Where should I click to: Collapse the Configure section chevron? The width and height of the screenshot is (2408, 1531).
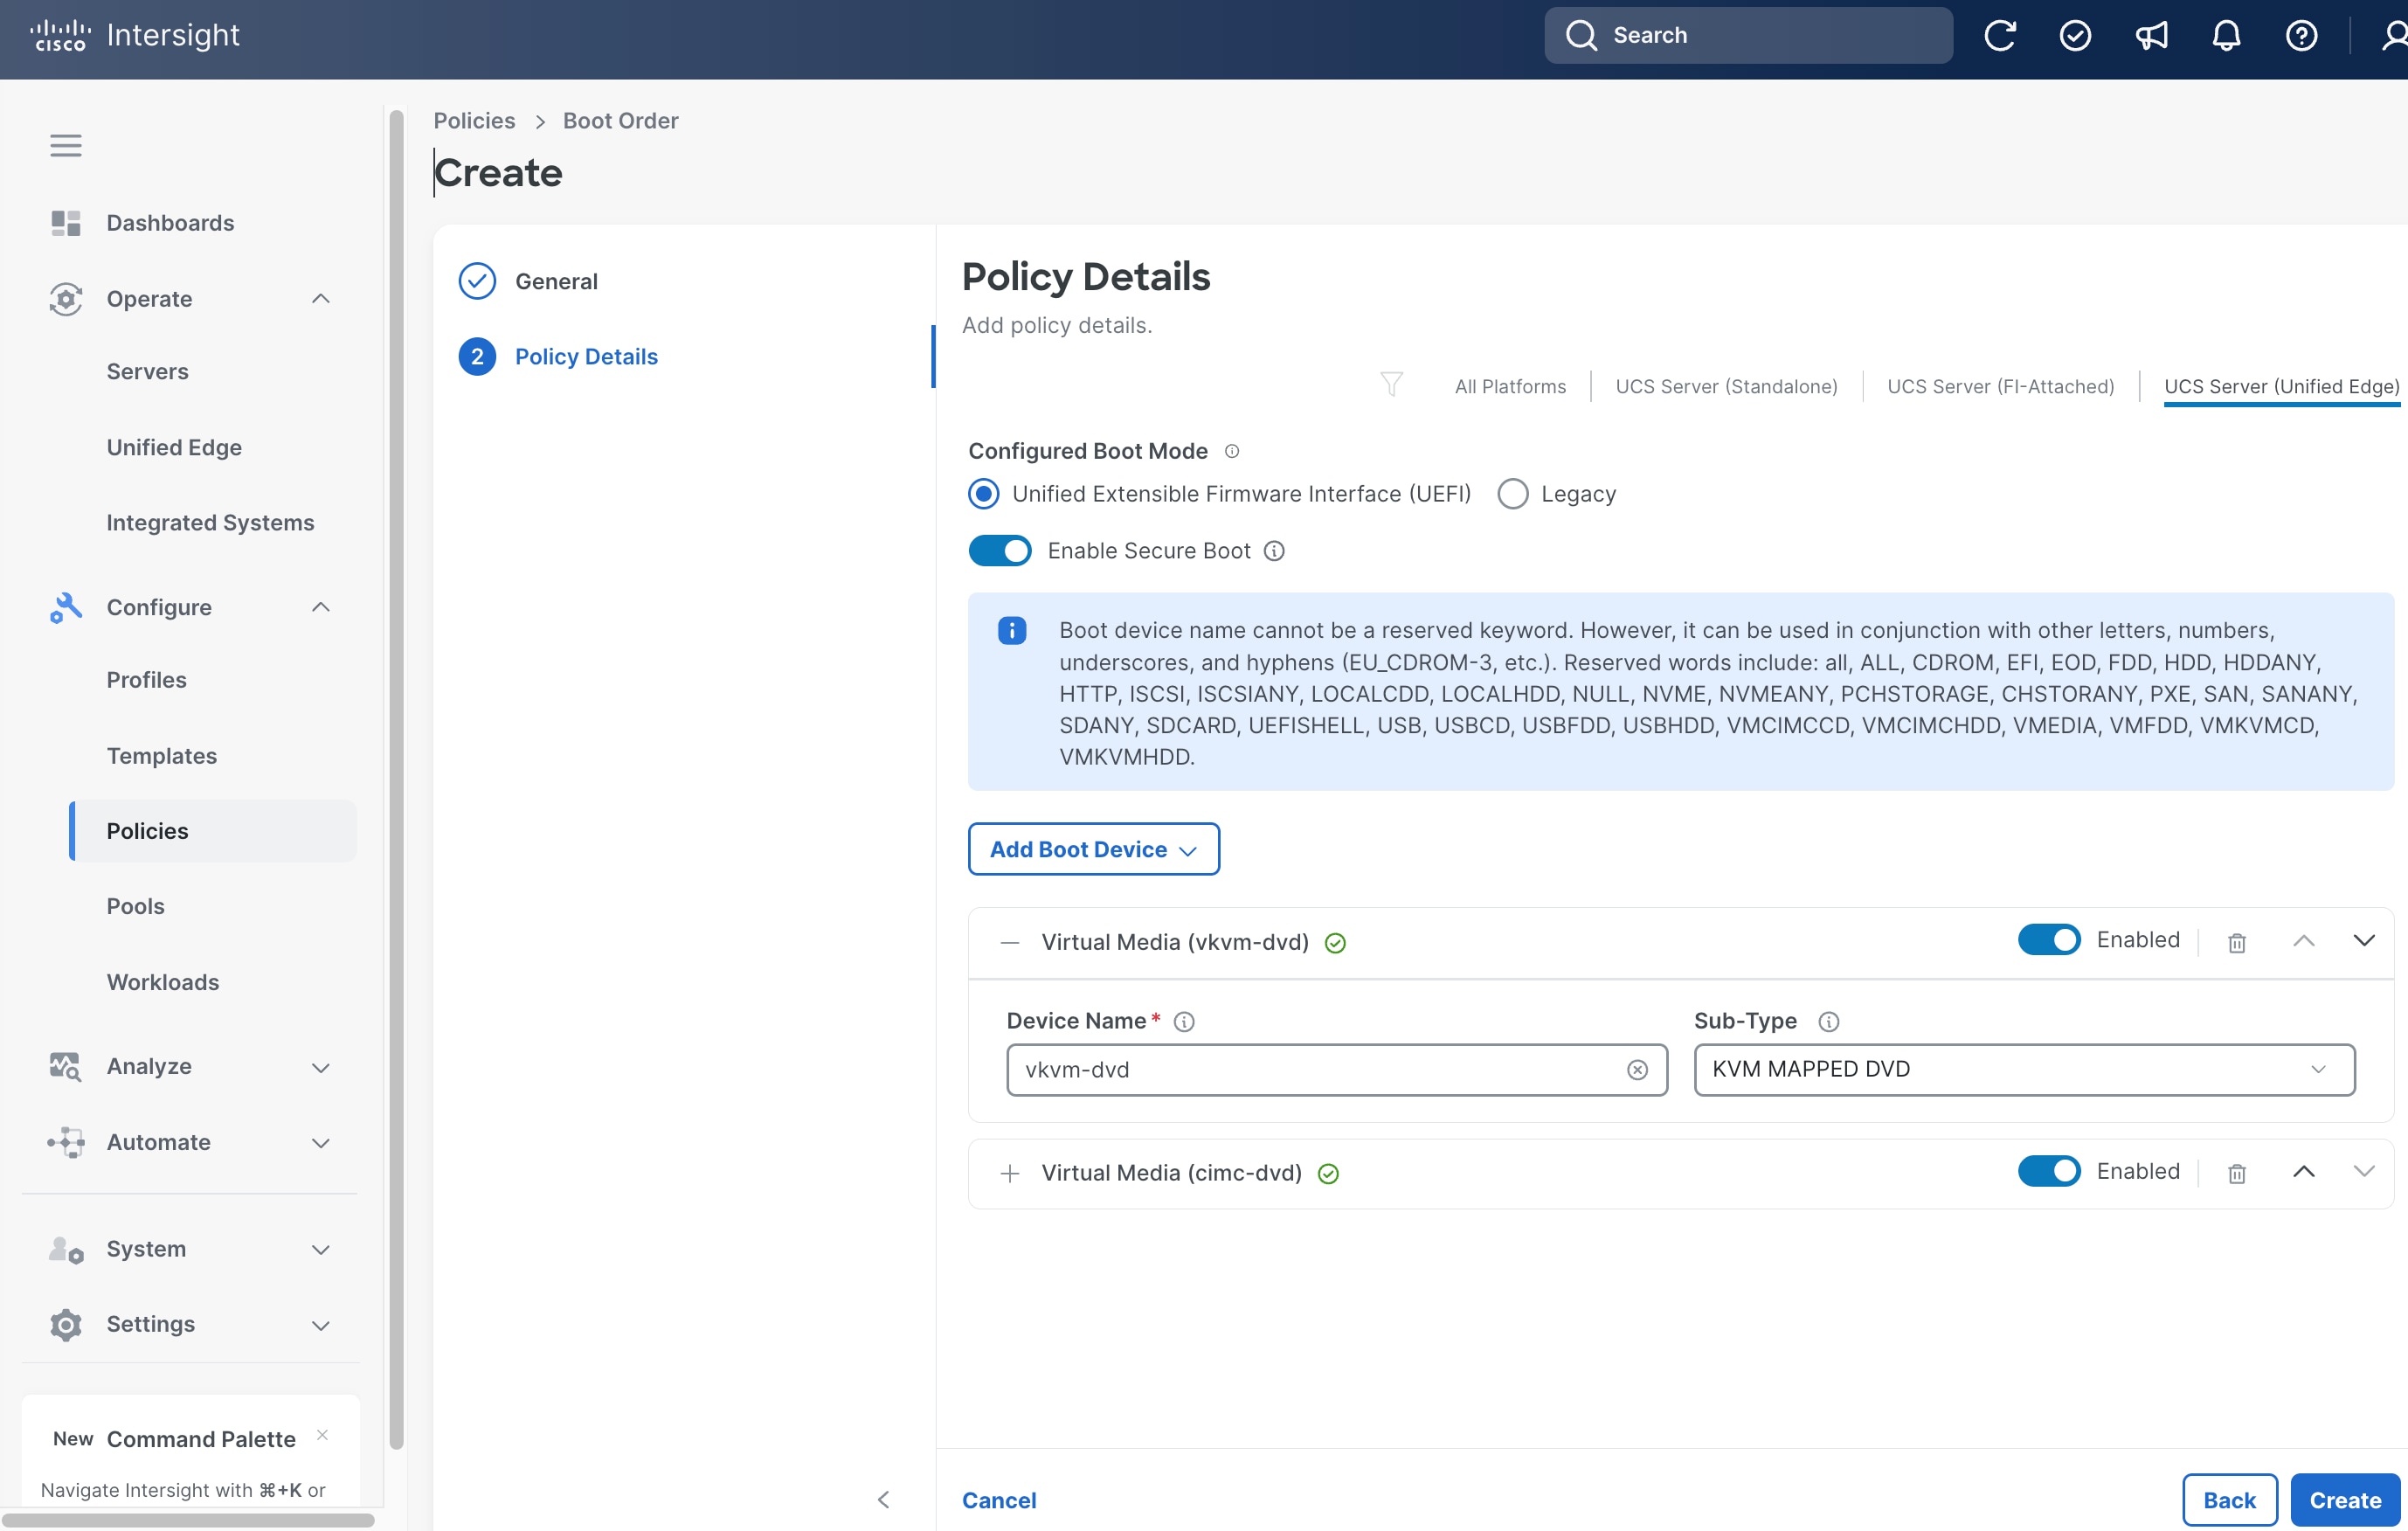coord(320,607)
